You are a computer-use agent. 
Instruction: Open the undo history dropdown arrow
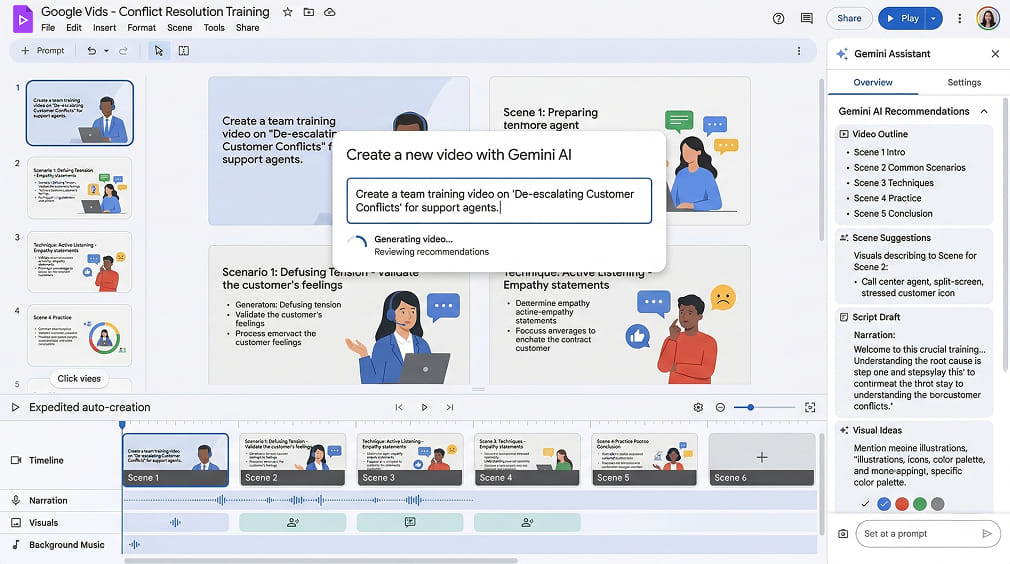[x=107, y=51]
